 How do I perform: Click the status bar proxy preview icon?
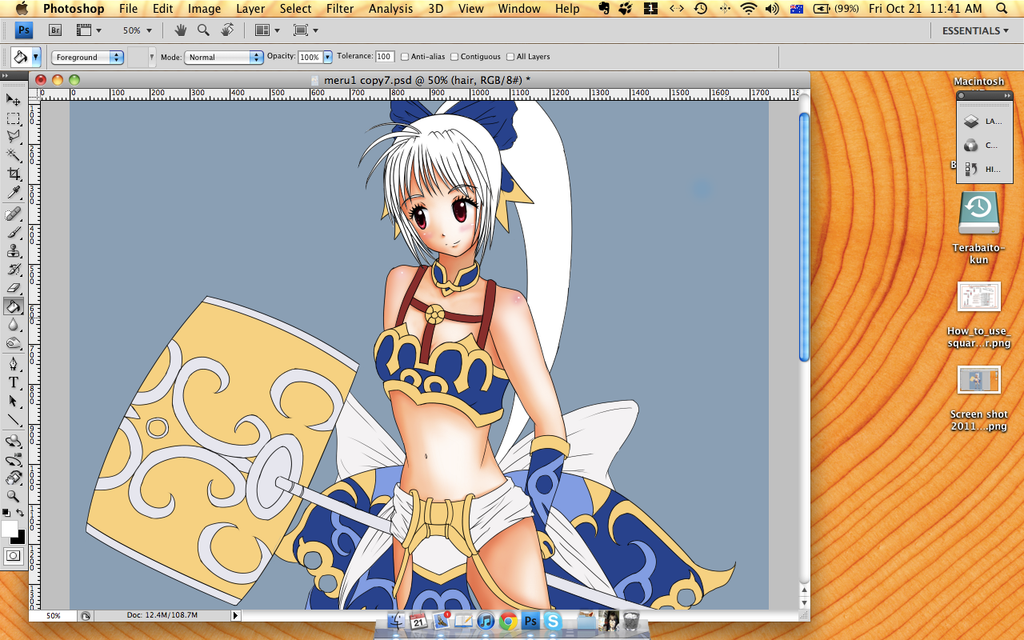coord(86,615)
